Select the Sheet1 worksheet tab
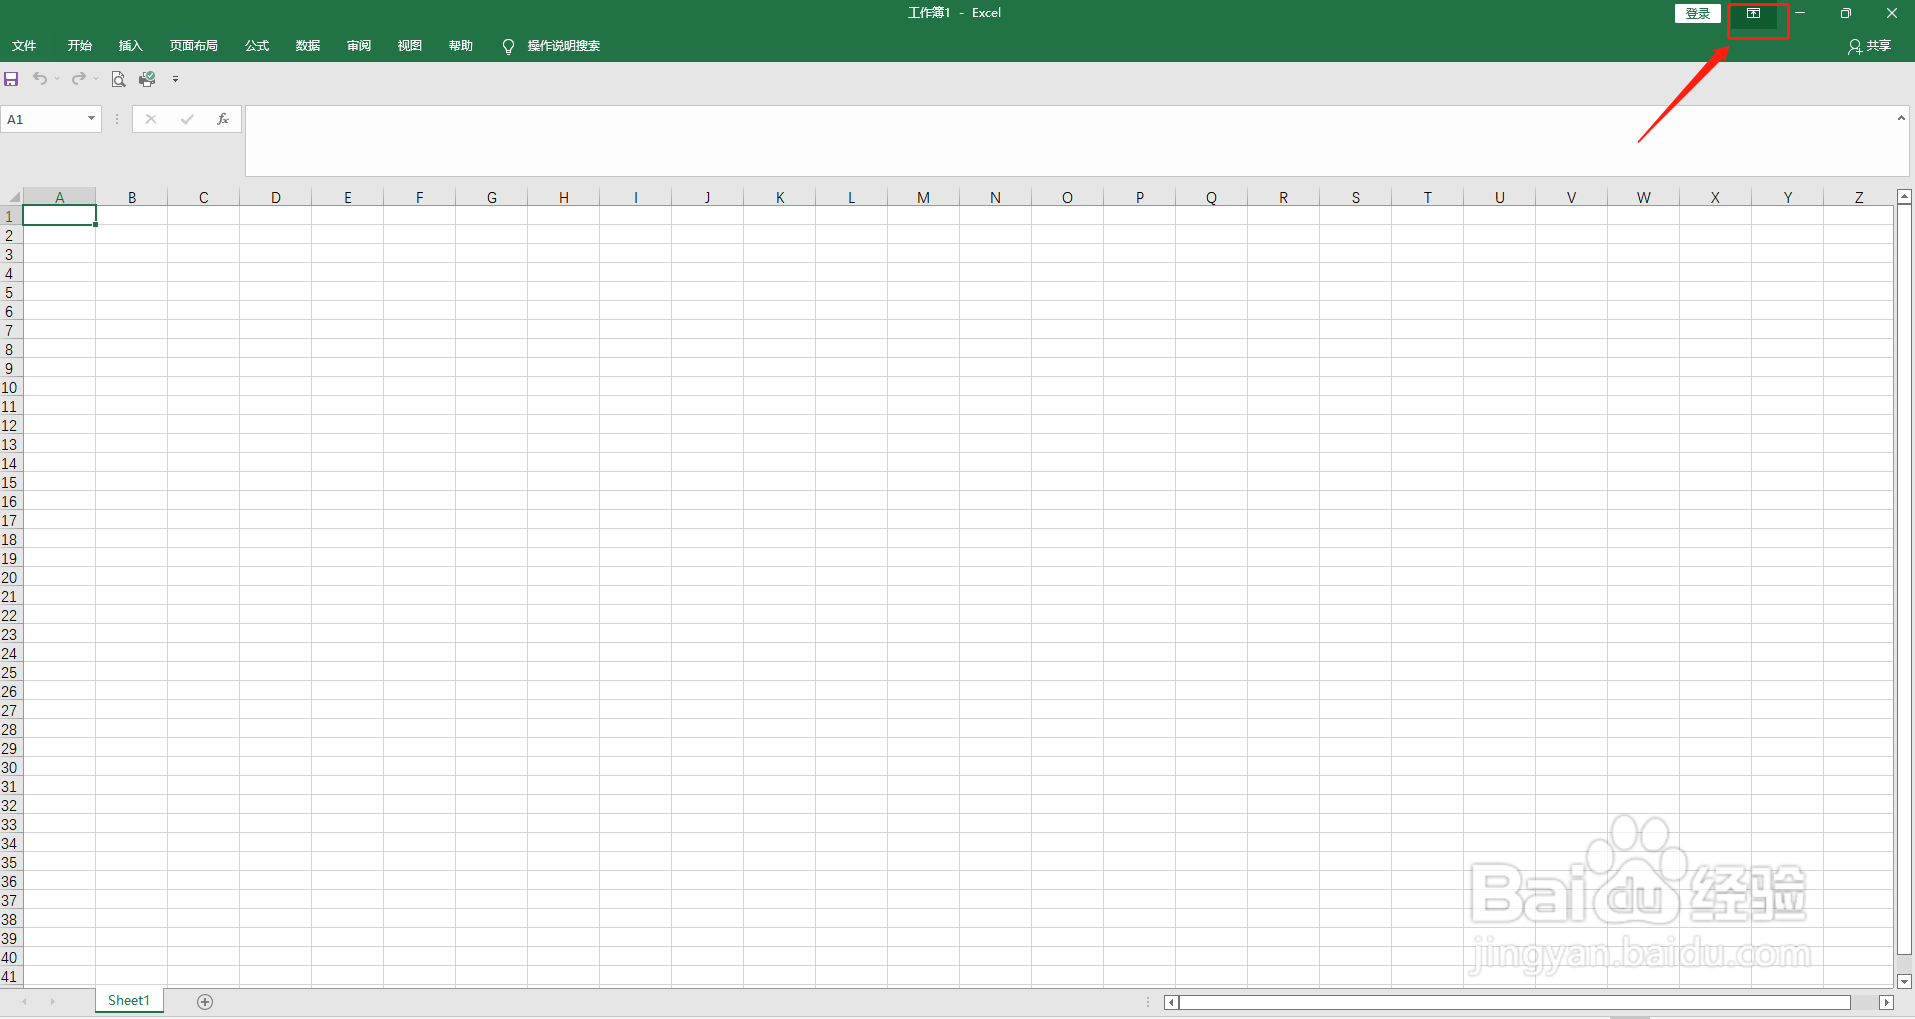The width and height of the screenshot is (1915, 1019). coord(129,1001)
